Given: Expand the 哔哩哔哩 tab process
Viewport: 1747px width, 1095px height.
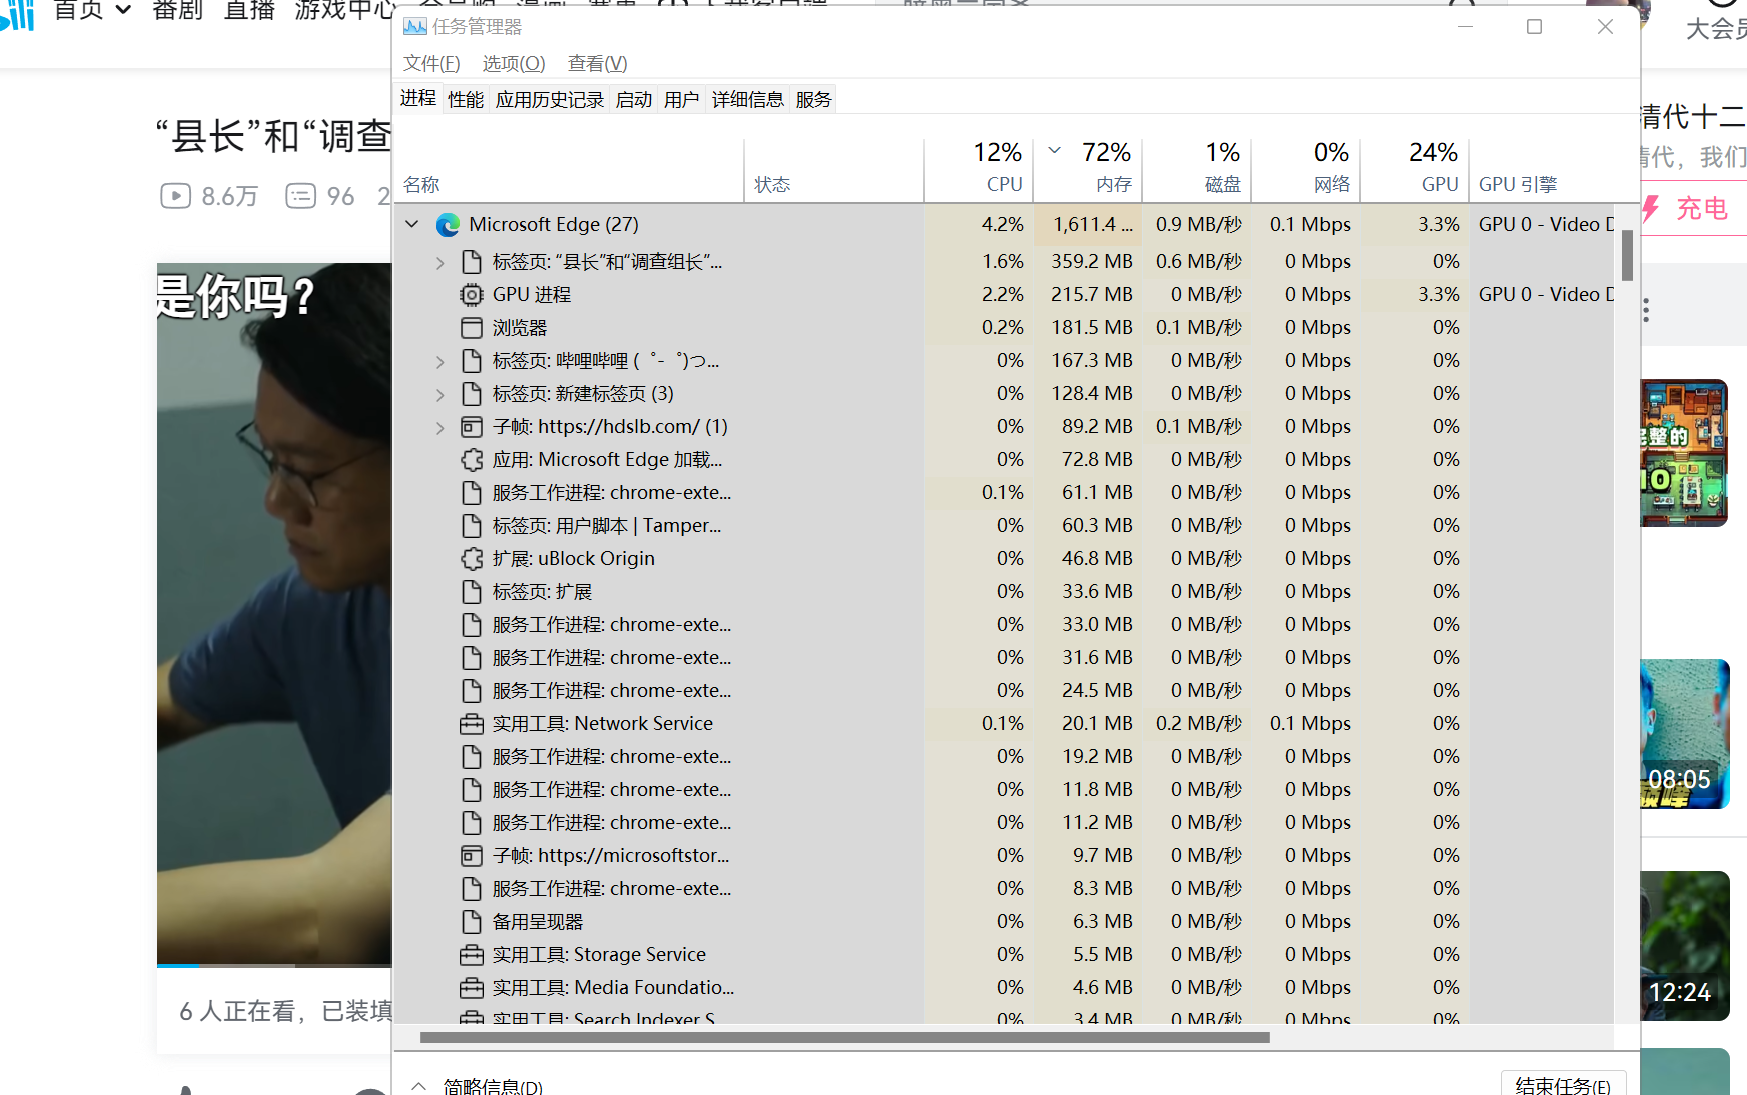Looking at the screenshot, I should point(440,362).
